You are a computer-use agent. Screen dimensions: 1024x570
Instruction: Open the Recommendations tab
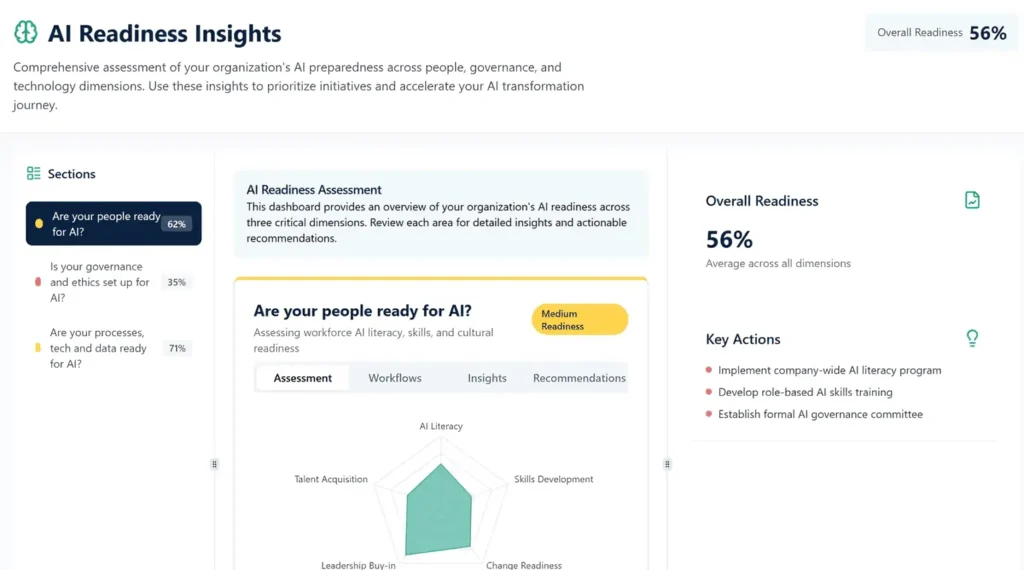click(579, 378)
